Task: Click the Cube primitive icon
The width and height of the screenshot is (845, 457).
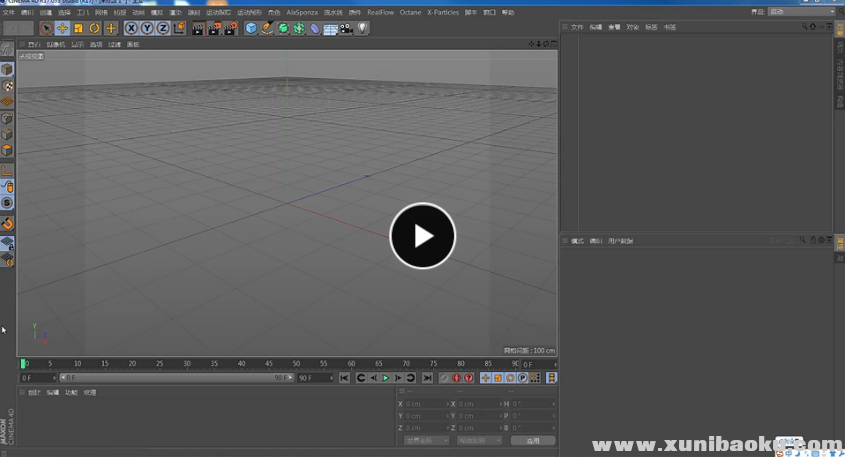Action: pos(251,28)
